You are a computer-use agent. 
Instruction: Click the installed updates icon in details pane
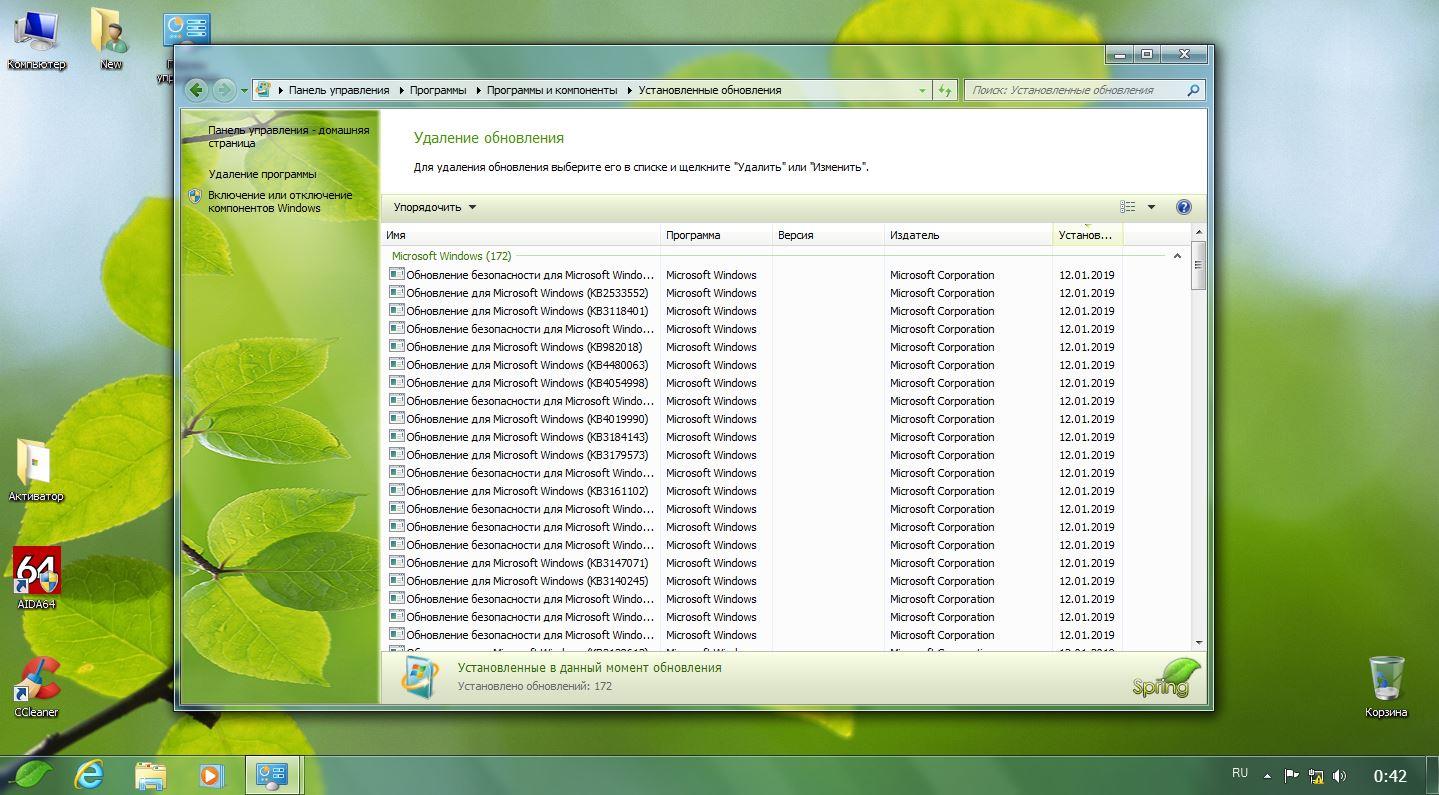pyautogui.click(x=420, y=677)
